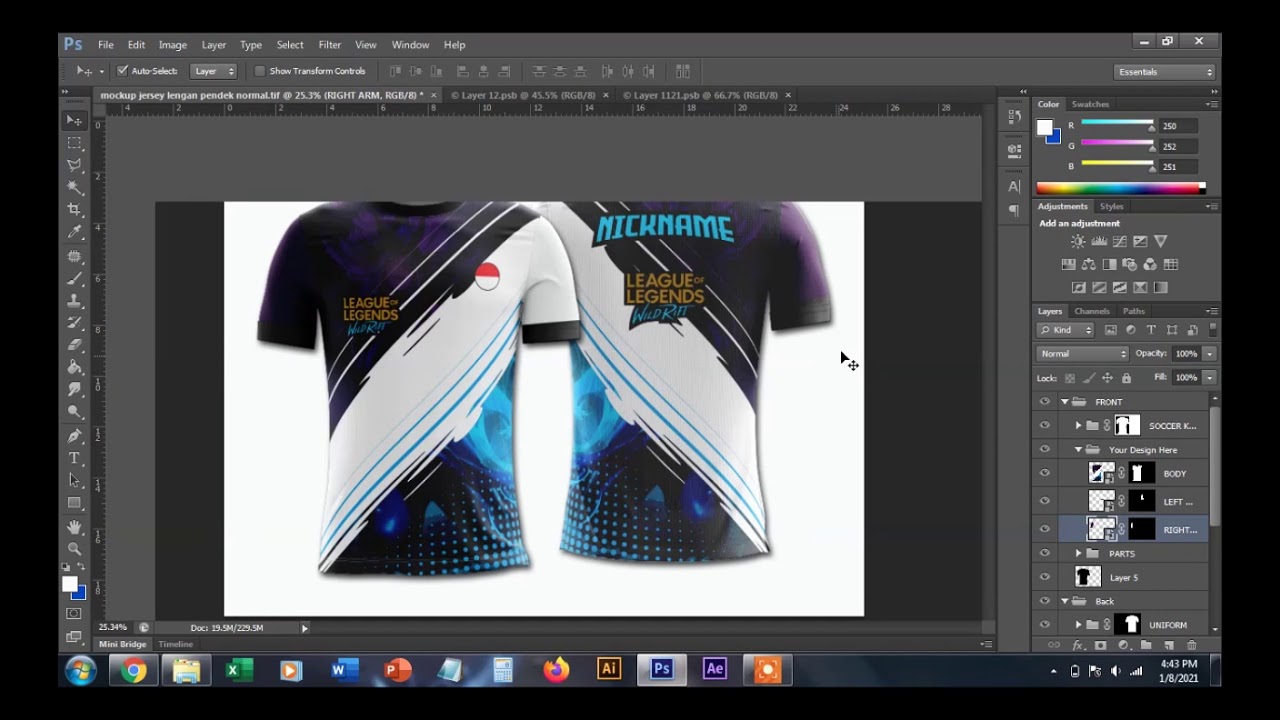Screen dimensions: 1280x720
Task: Toggle visibility of LEFT layer
Action: point(1044,502)
